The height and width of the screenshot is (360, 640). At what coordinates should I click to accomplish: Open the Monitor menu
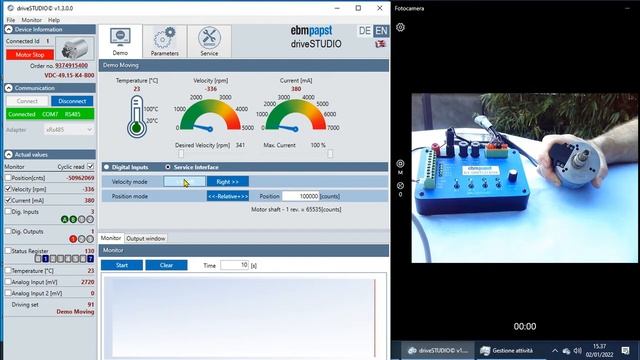[x=31, y=20]
